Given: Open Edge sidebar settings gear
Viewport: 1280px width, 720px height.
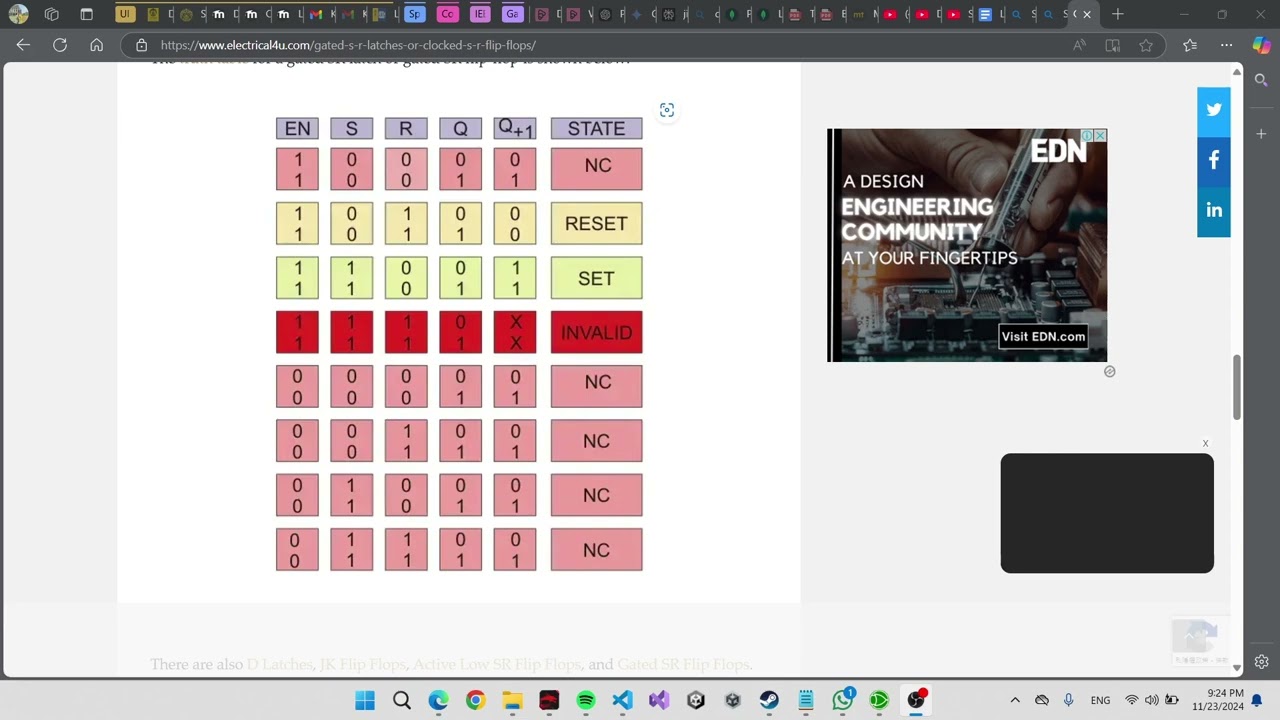Looking at the screenshot, I should (x=1261, y=662).
